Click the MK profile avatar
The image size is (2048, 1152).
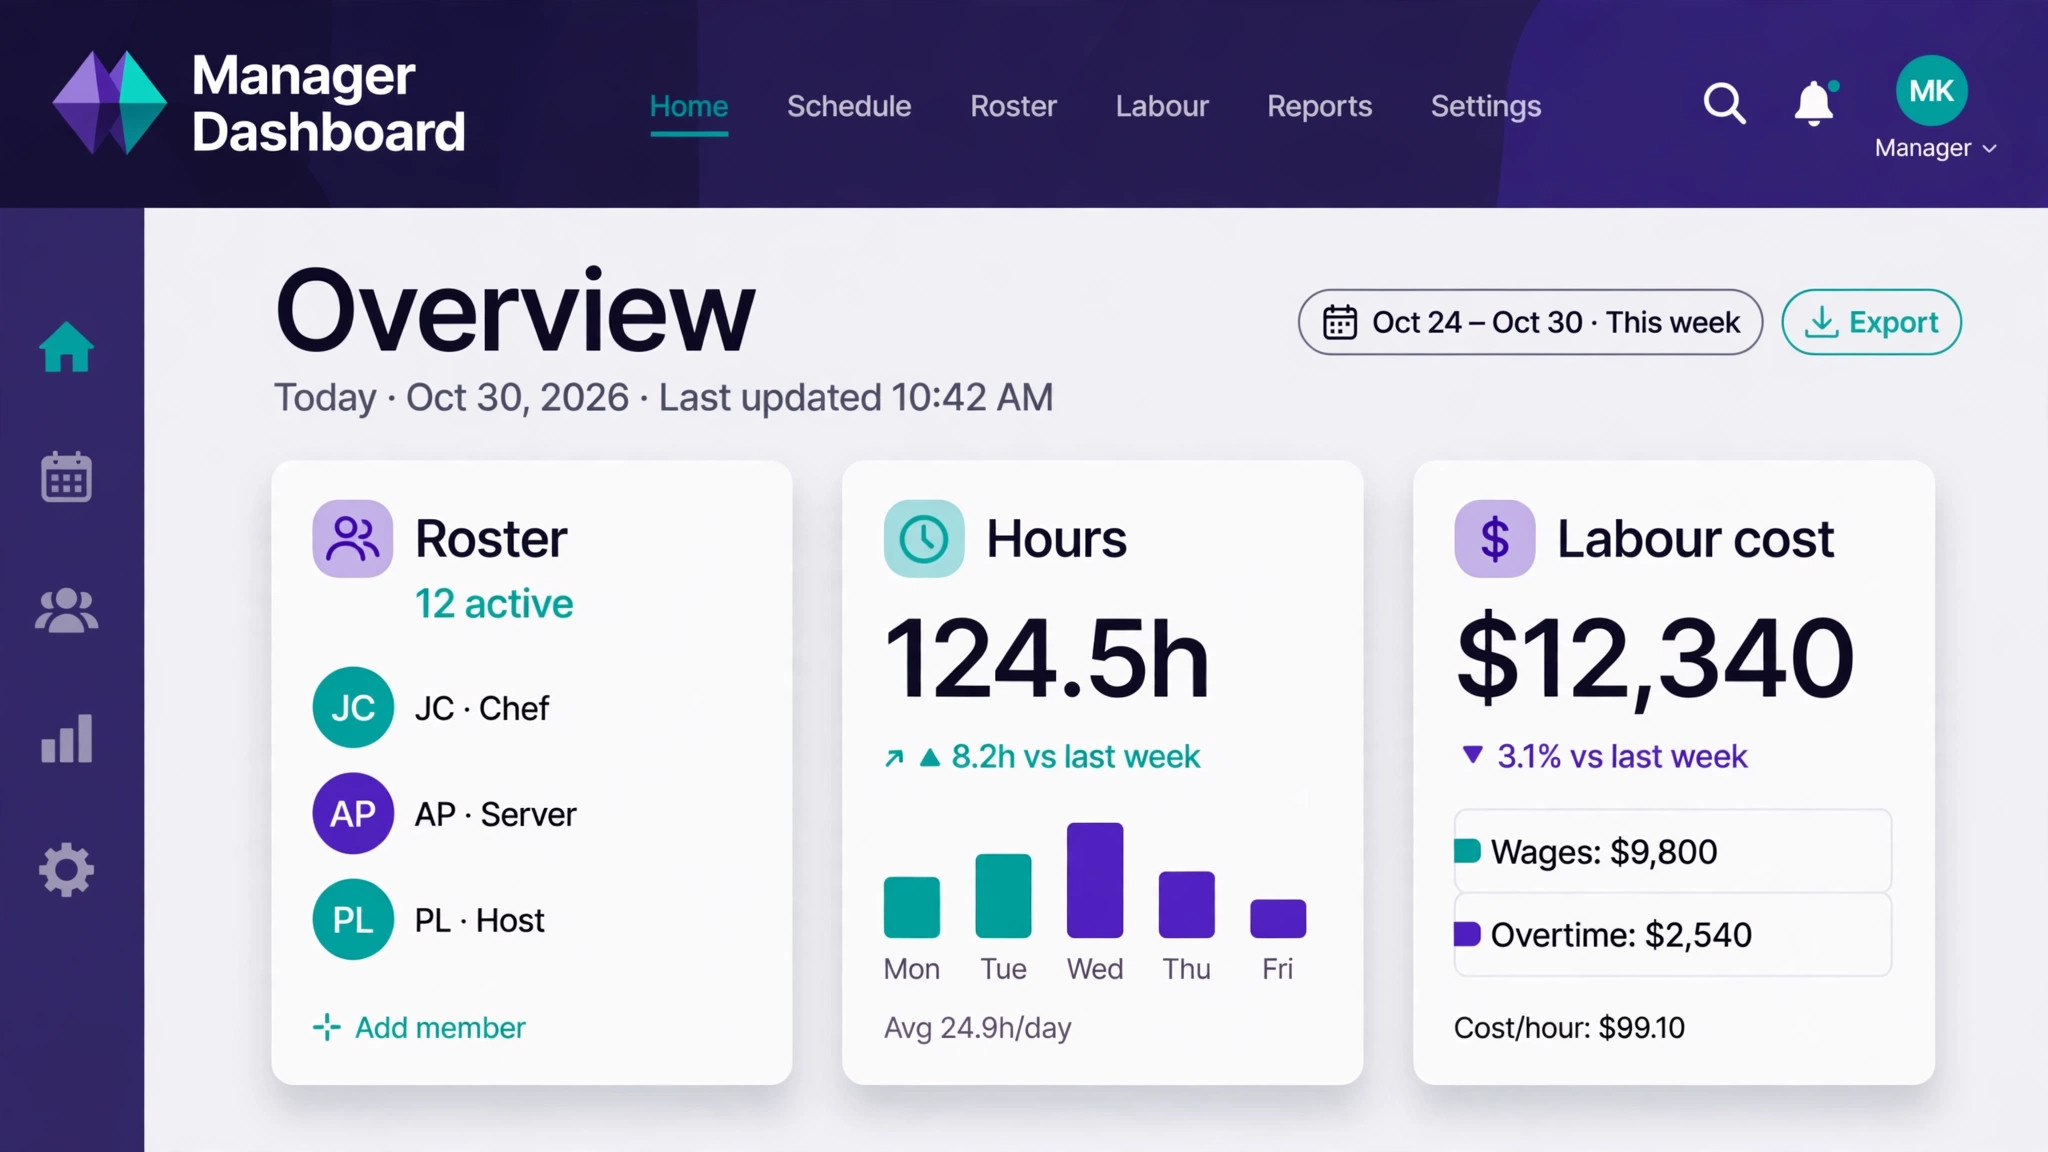(x=1931, y=91)
